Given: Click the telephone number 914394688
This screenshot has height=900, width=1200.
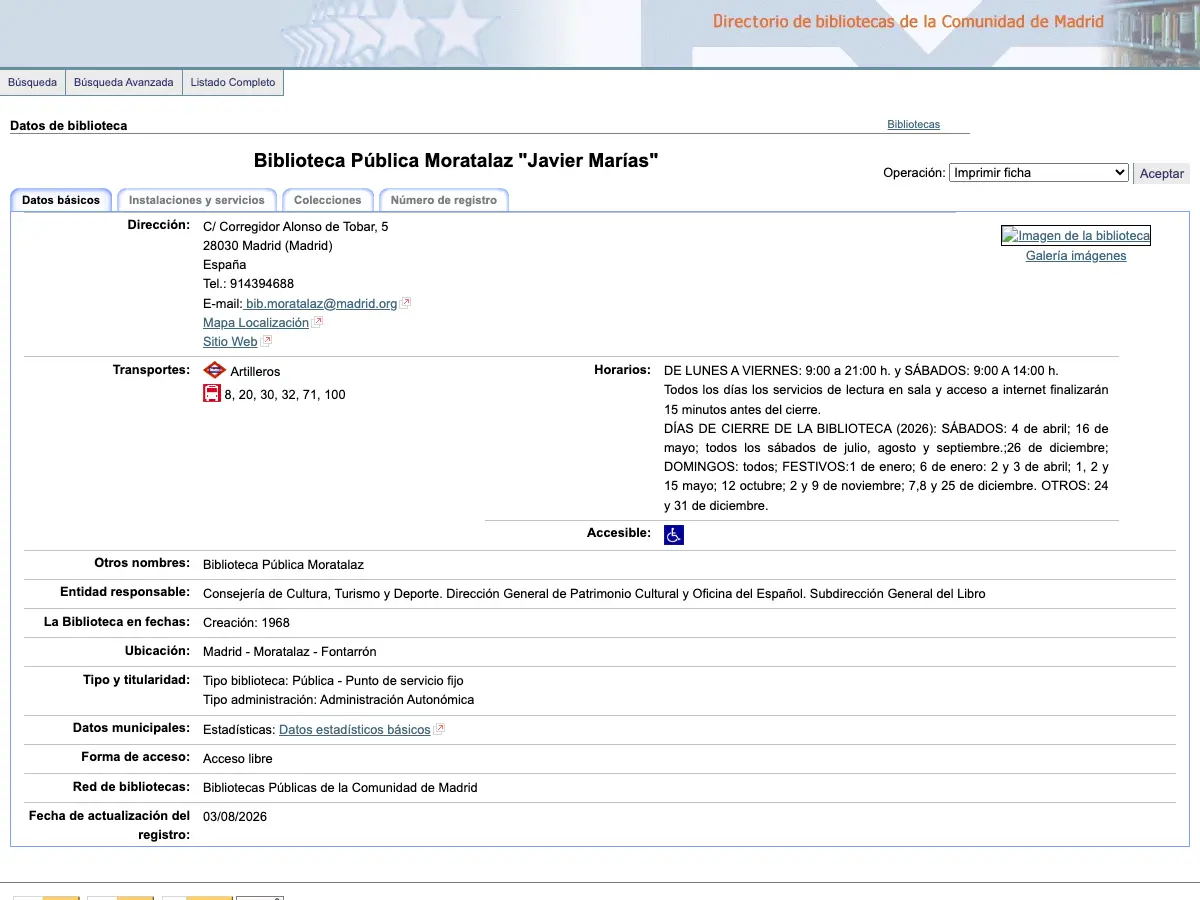Looking at the screenshot, I should point(262,284).
